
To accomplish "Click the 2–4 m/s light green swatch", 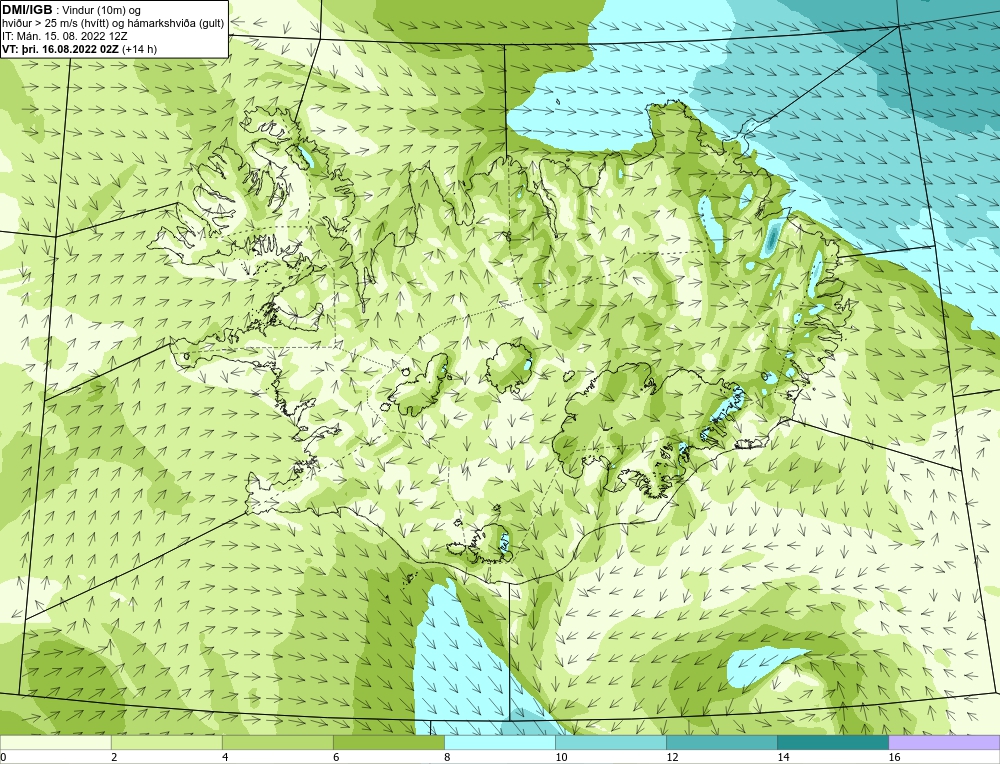I will pos(166,742).
